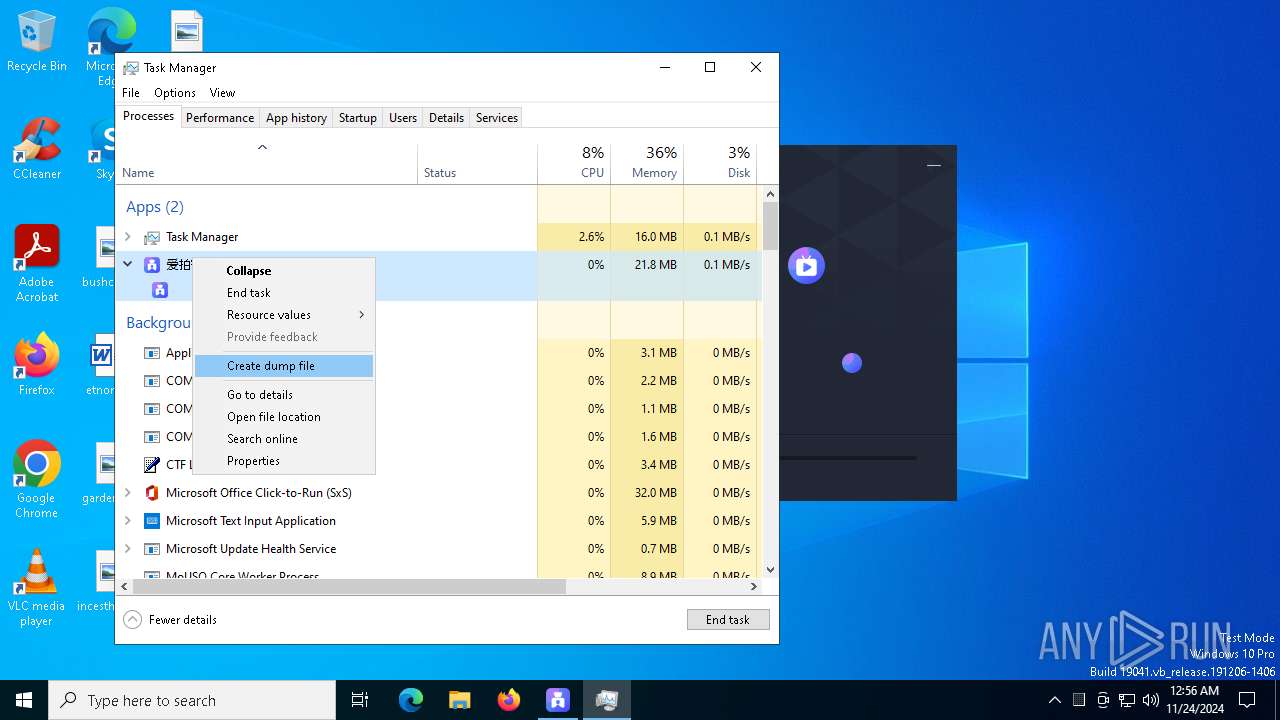Click the Microsoft Office Click-to-Run icon
This screenshot has width=1280, height=720.
[x=152, y=493]
